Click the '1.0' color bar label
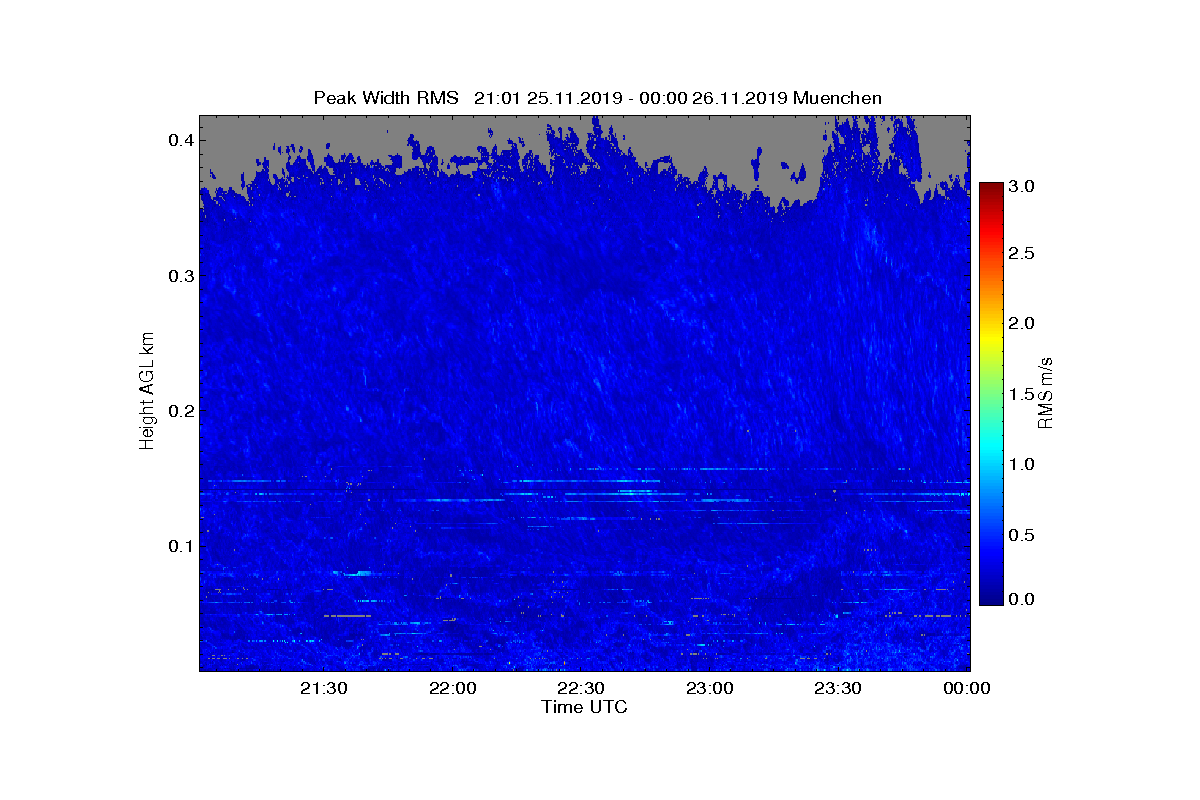This screenshot has height=800, width=1200. coord(1021,465)
